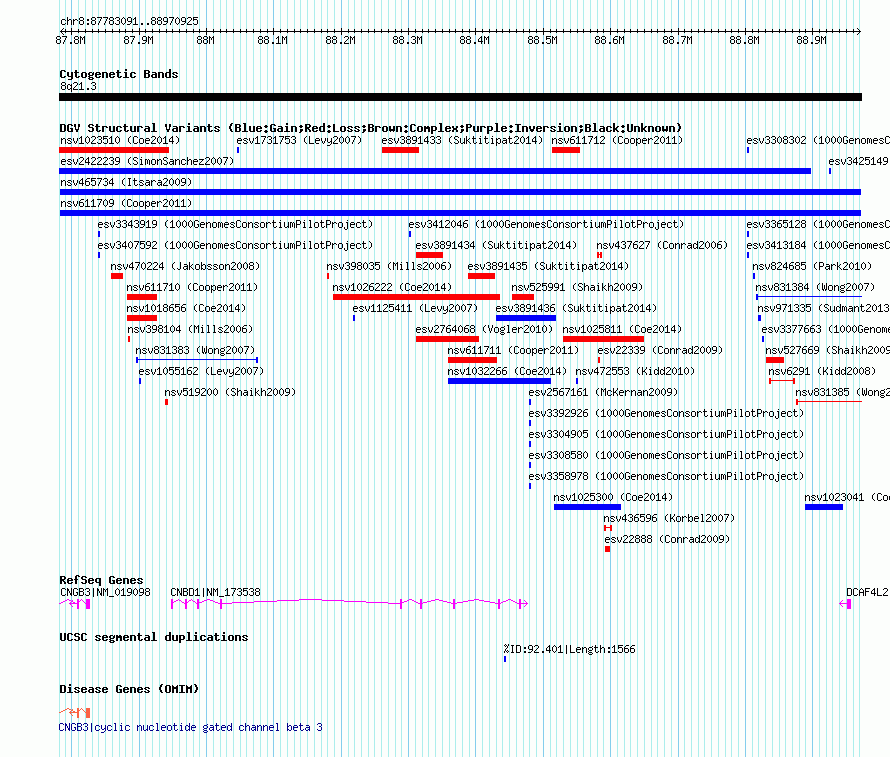Viewport: 890px width, 757px height.
Task: Click the 88.5M ruler position label
Action: pyautogui.click(x=543, y=40)
